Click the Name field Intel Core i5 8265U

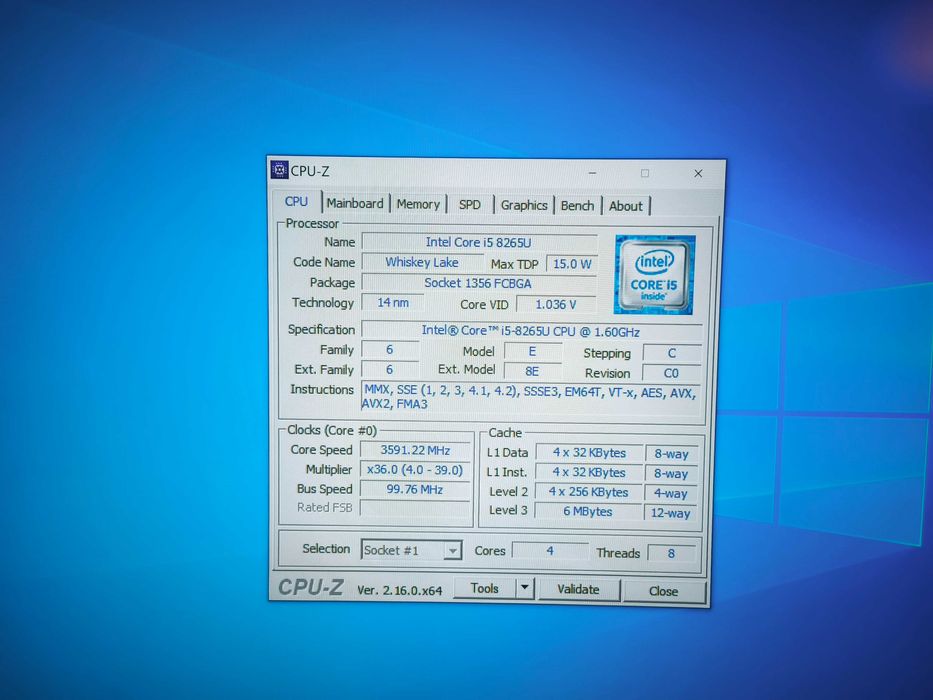click(479, 242)
